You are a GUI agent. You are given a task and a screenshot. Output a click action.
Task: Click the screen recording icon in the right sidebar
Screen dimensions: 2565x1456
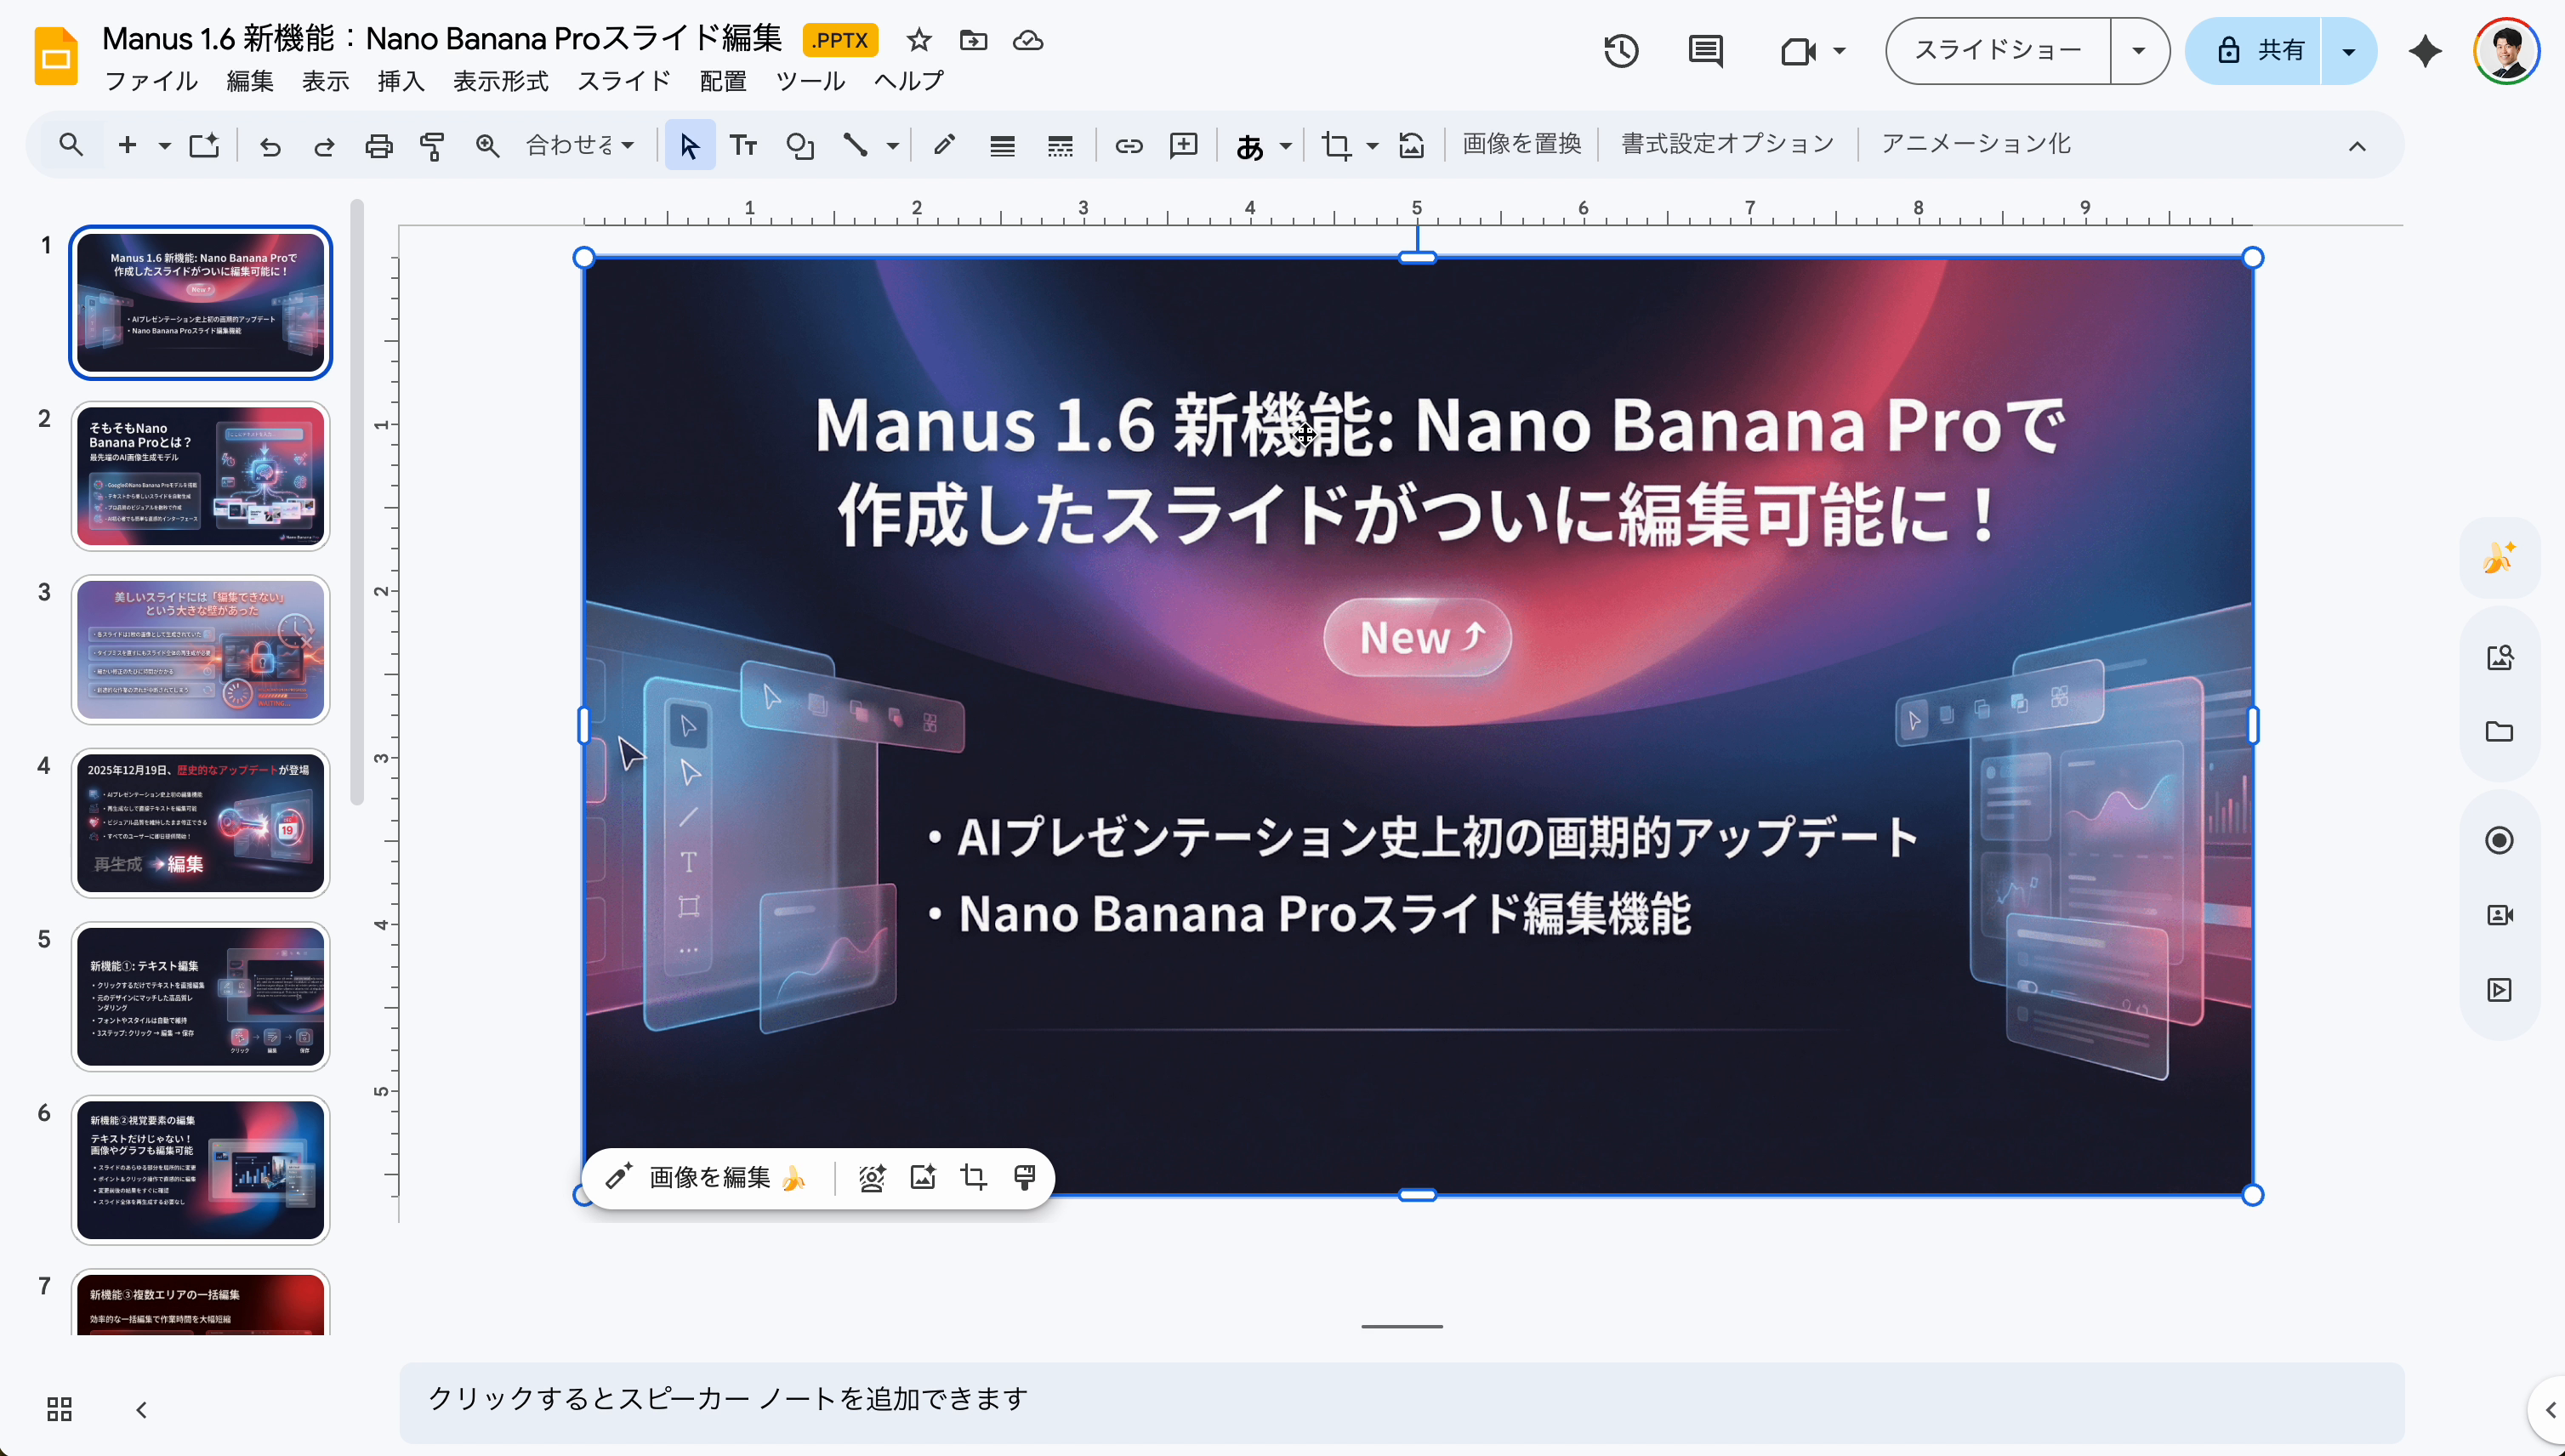[x=2500, y=840]
